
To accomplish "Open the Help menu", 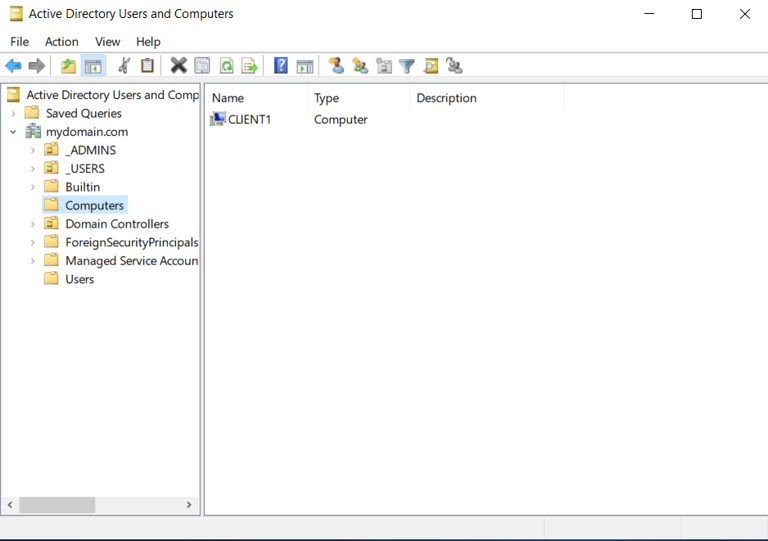I will pos(148,42).
